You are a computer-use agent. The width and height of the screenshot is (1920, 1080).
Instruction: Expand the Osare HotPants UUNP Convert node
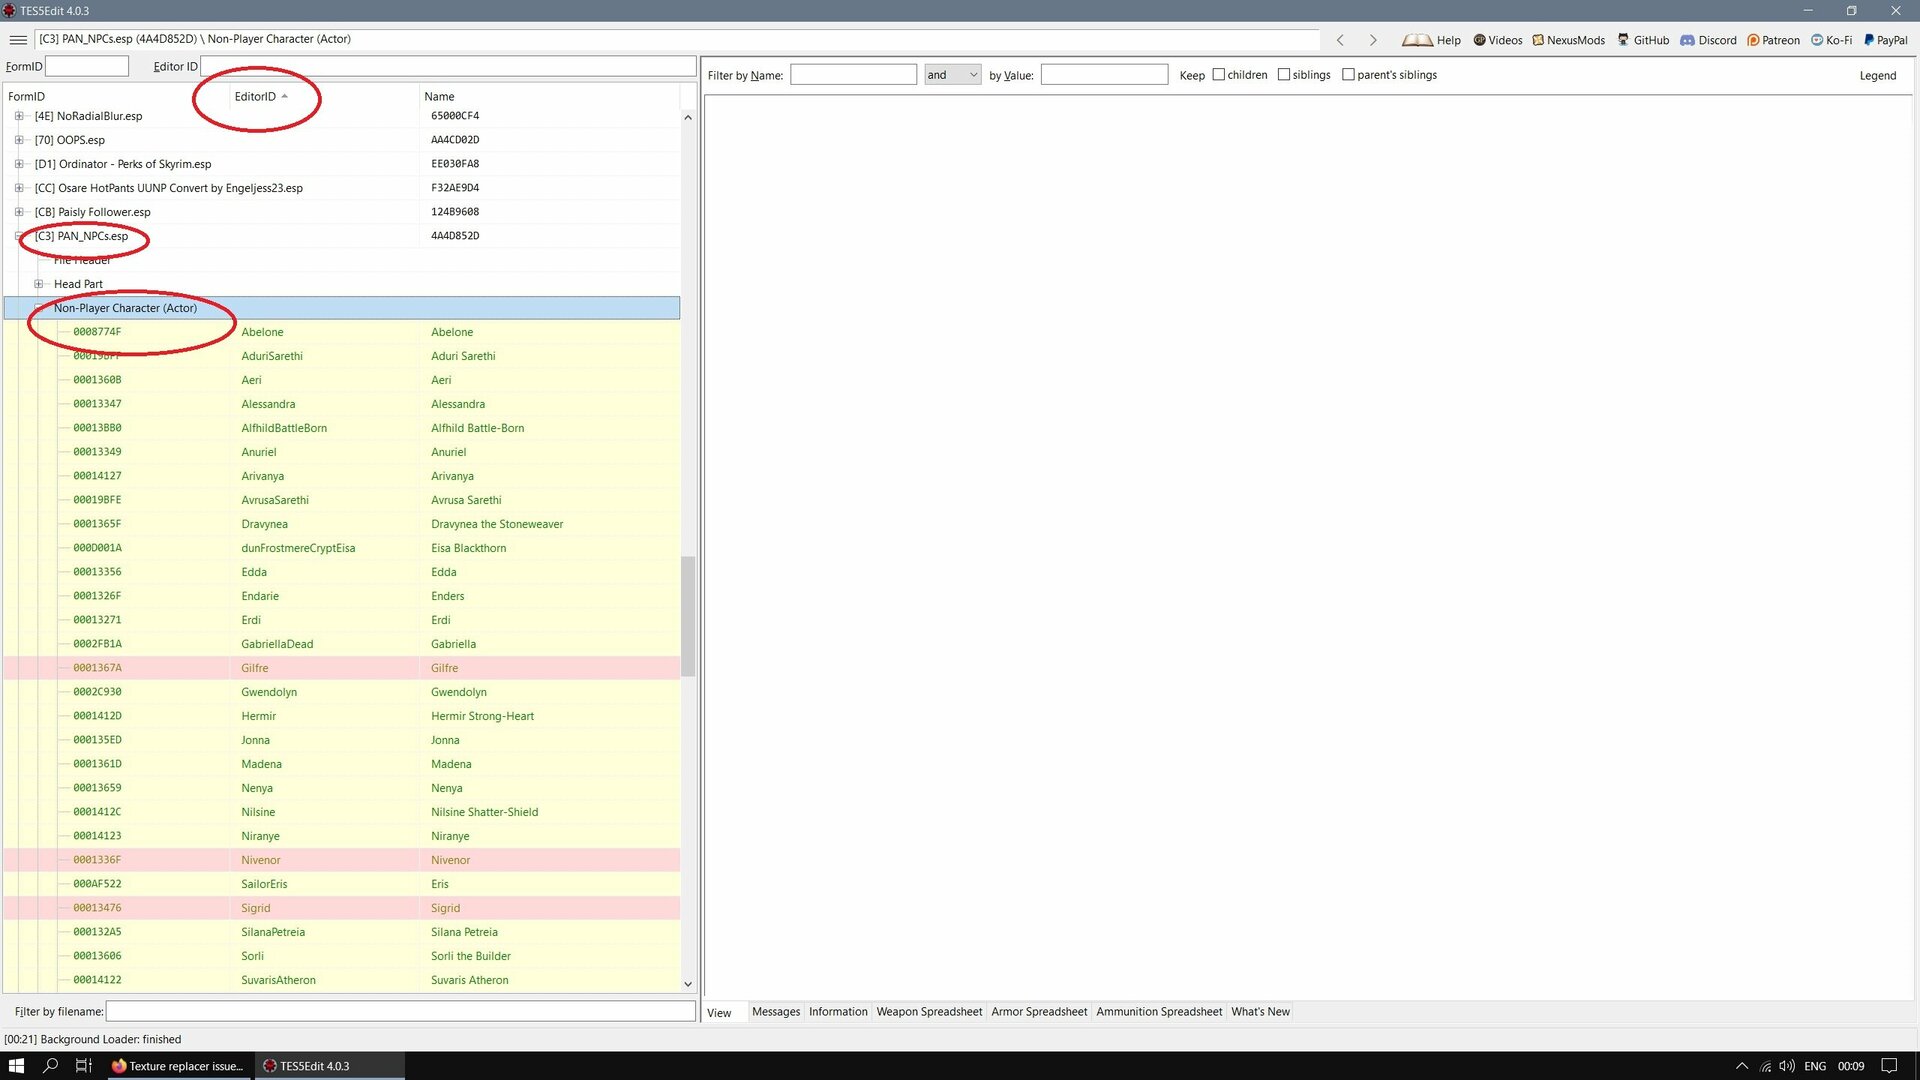click(19, 188)
